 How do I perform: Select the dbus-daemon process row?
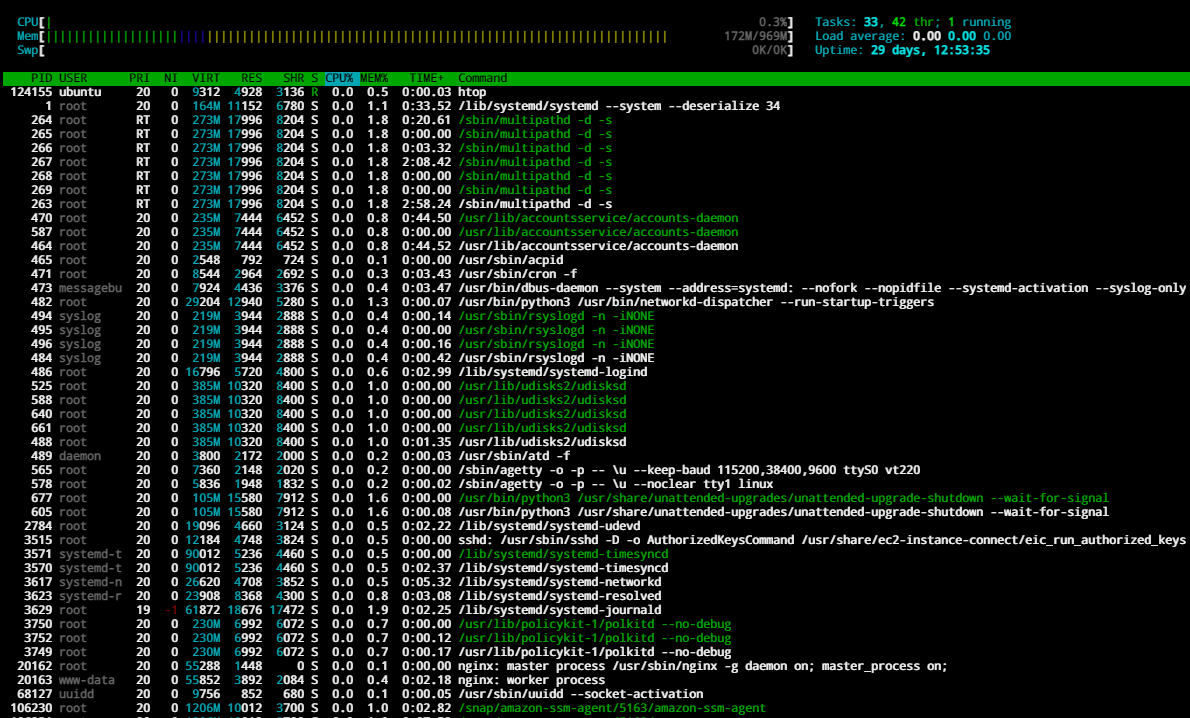coord(595,288)
